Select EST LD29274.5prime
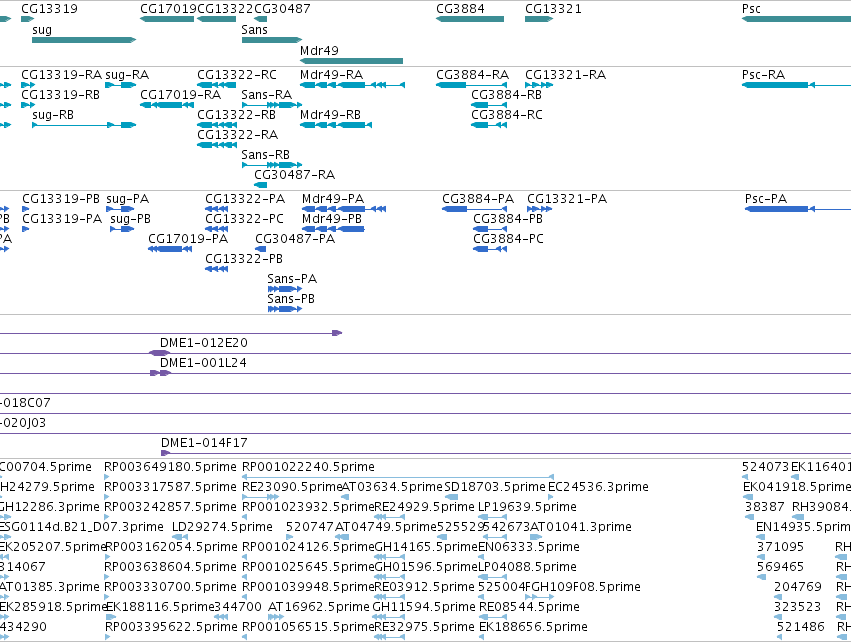 (222, 527)
